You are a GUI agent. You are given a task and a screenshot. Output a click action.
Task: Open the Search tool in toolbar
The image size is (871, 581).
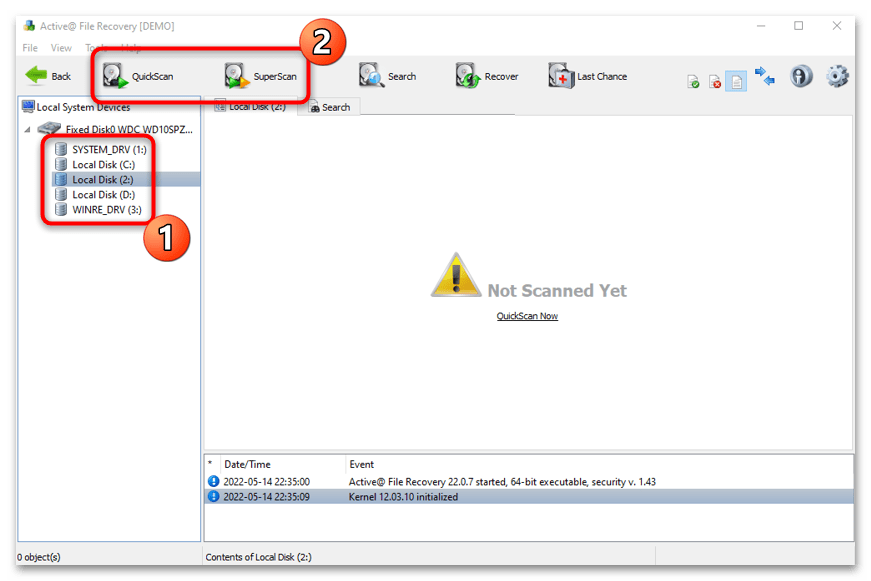(387, 76)
